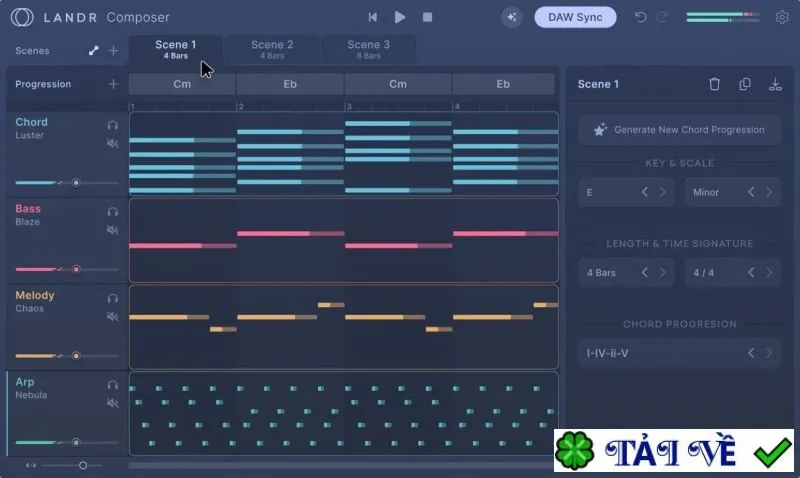Click the LANDR logo icon
The width and height of the screenshot is (800, 478).
tap(22, 17)
